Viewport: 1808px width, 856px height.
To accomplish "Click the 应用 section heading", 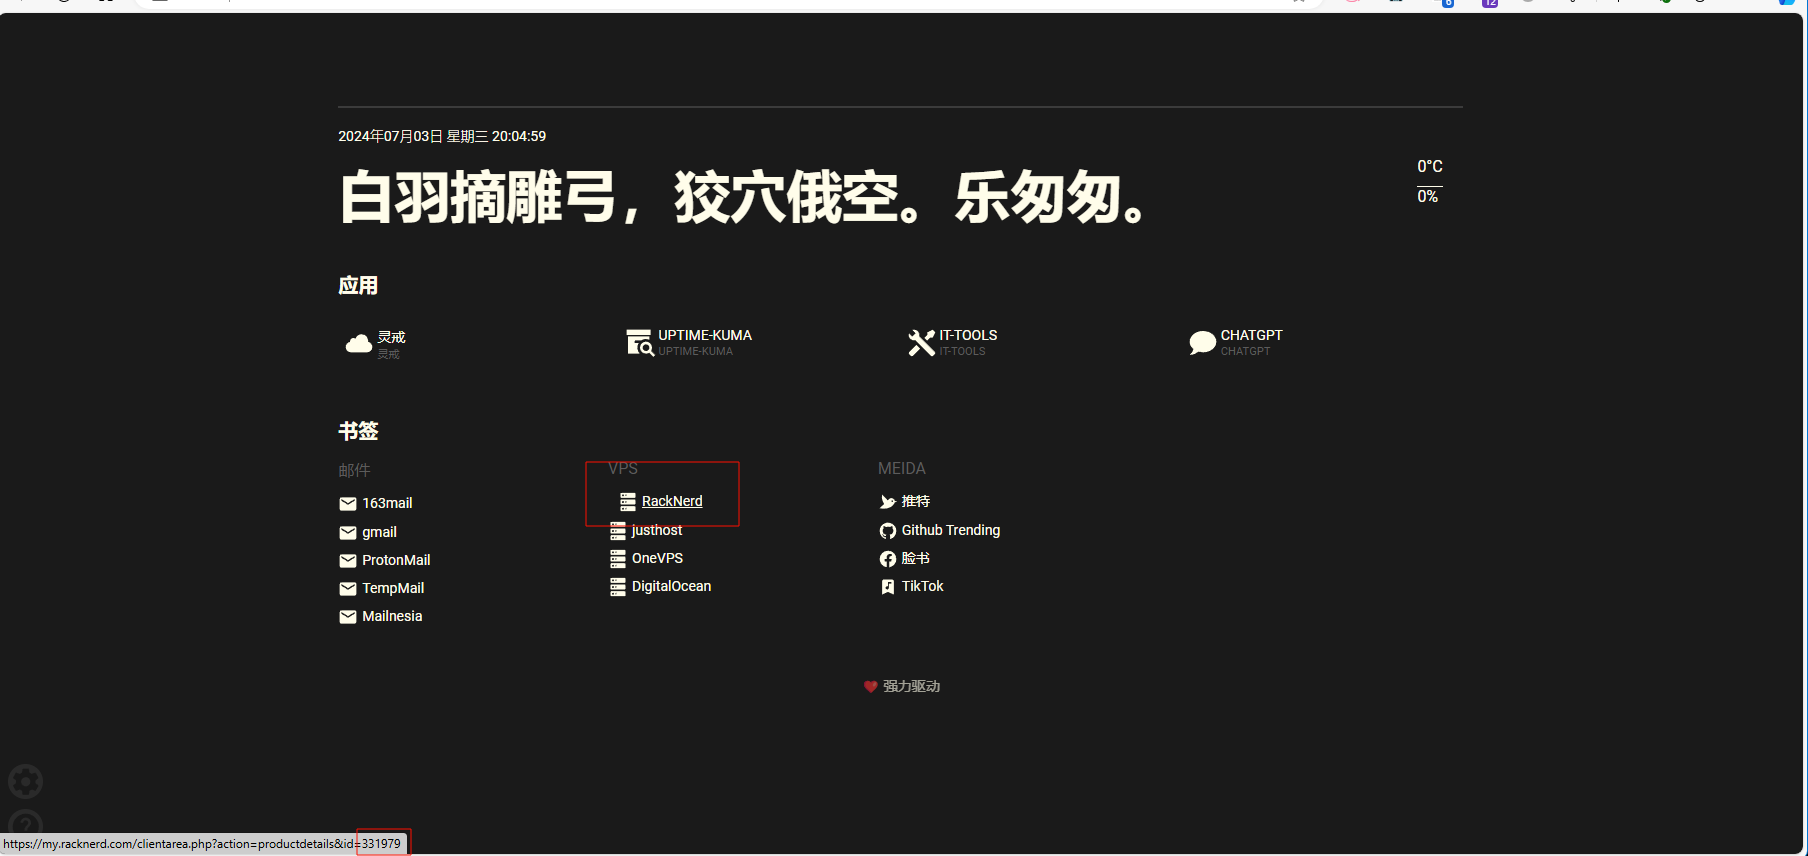I will (358, 286).
